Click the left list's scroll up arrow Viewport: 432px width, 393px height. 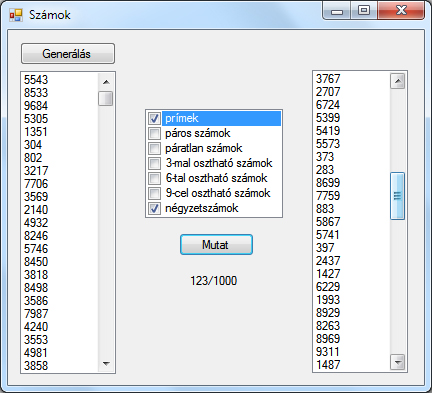(x=106, y=82)
